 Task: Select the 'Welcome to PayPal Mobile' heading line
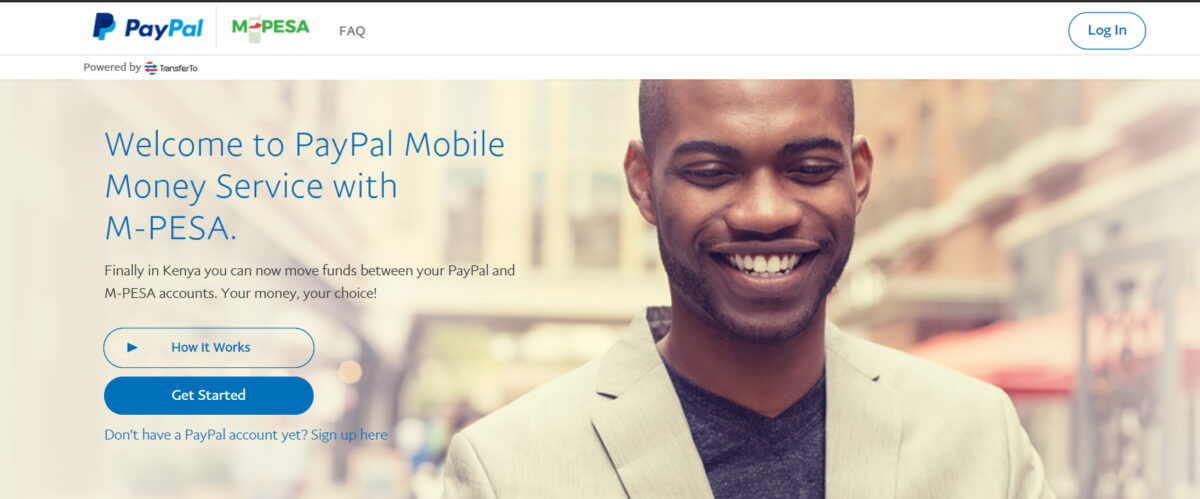(x=304, y=144)
